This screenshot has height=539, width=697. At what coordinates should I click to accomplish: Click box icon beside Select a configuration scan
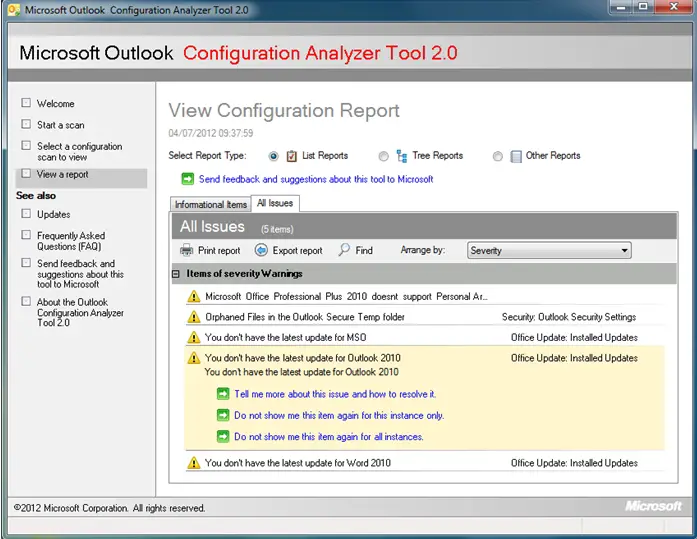click(x=26, y=145)
